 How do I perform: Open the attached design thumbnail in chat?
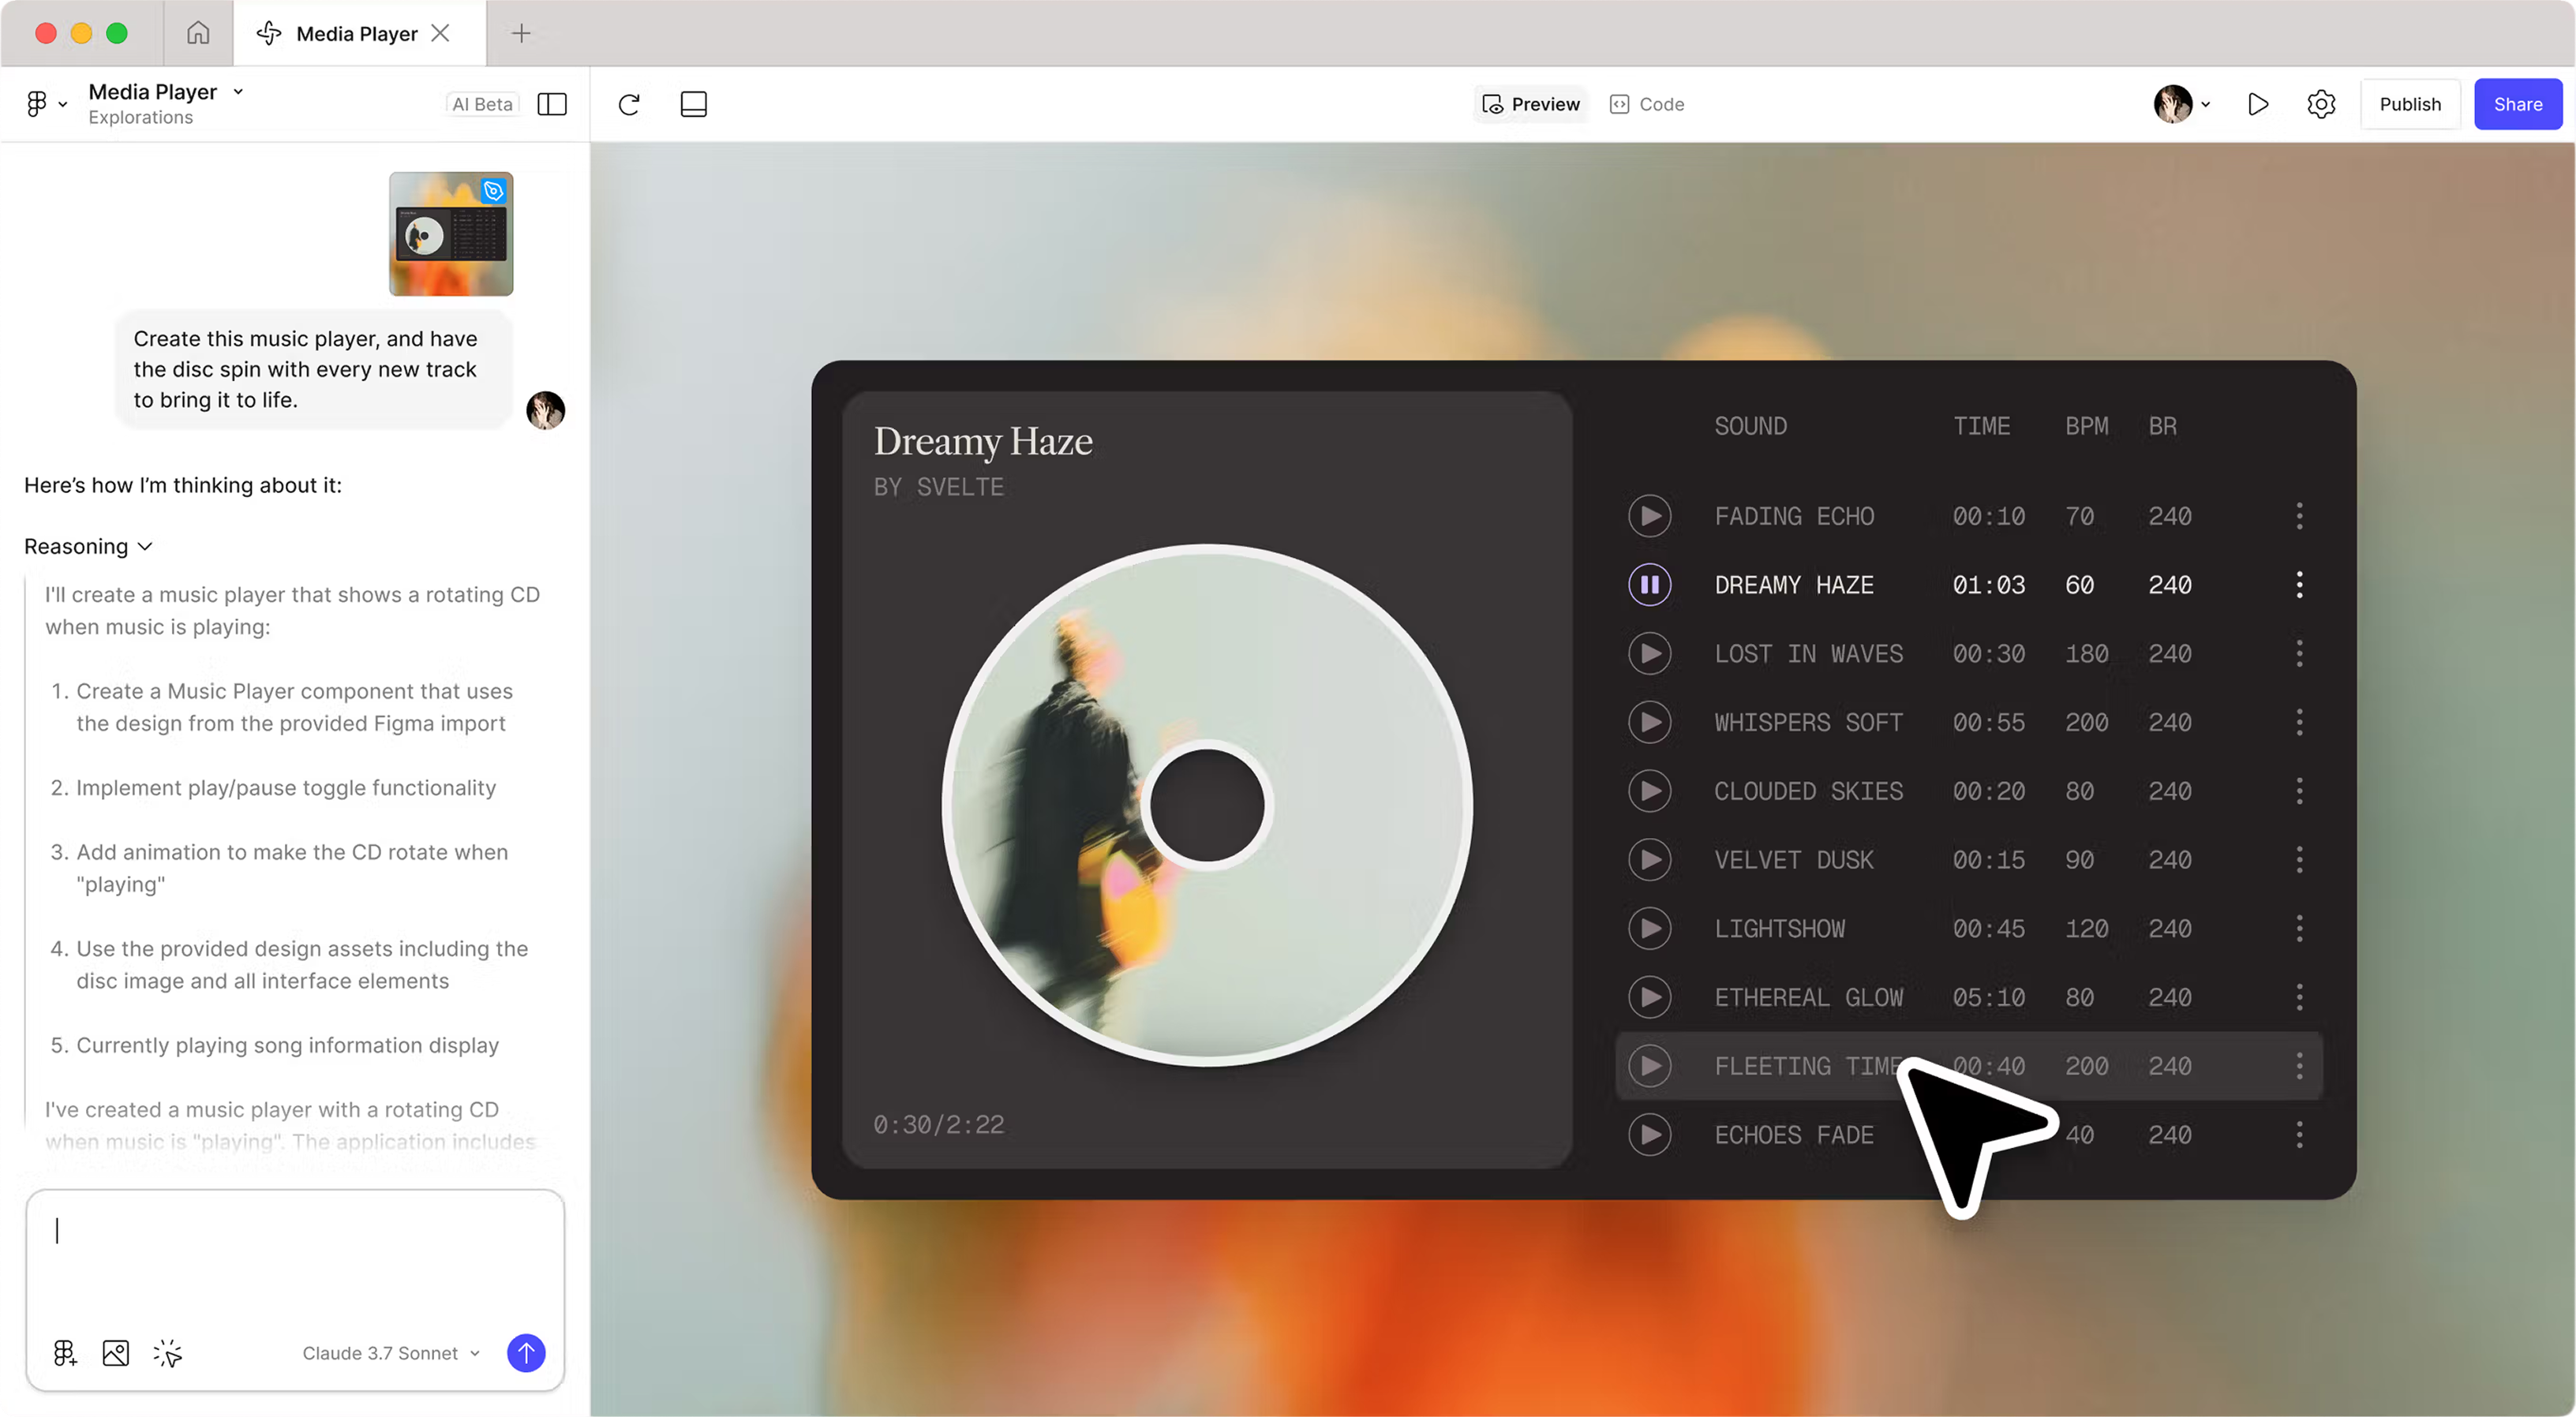(451, 234)
